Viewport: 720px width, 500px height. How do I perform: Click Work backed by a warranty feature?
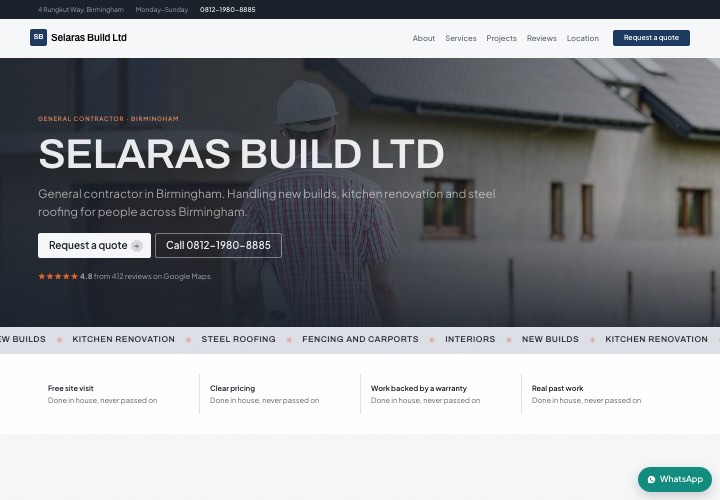(x=426, y=394)
